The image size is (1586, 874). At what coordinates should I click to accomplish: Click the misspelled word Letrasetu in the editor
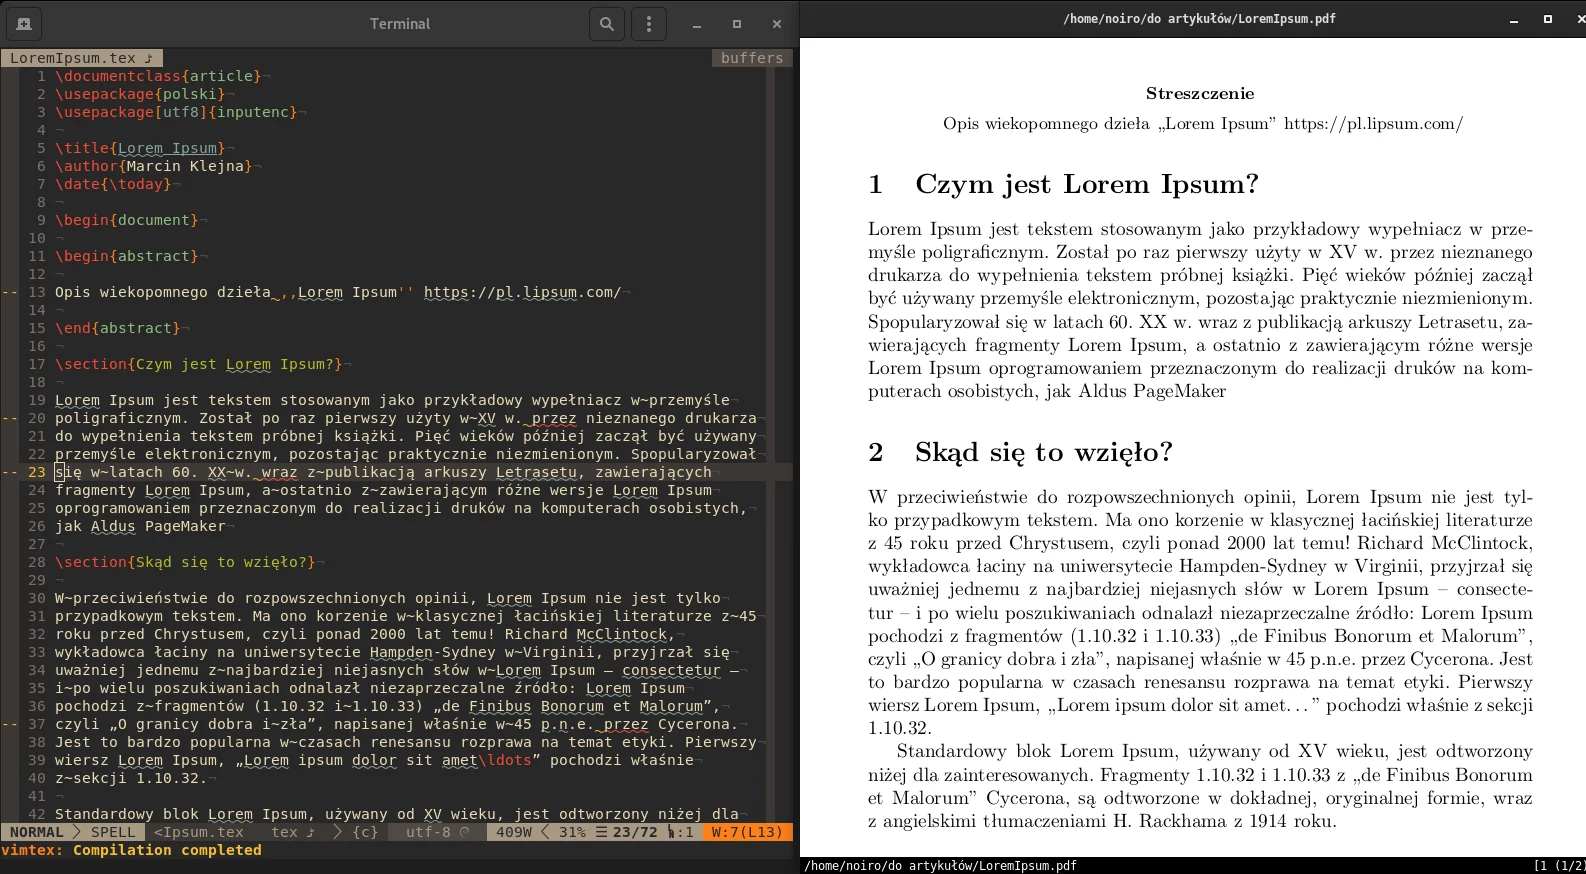[x=536, y=472]
